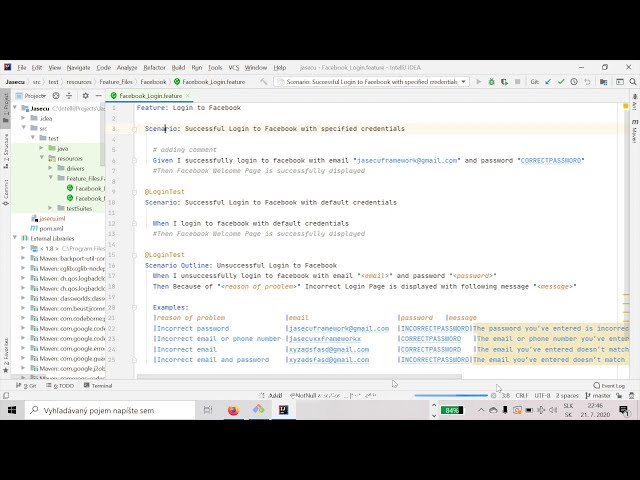Viewport: 640px width, 480px height.
Task: Click master branch in status bar
Action: [x=598, y=396]
